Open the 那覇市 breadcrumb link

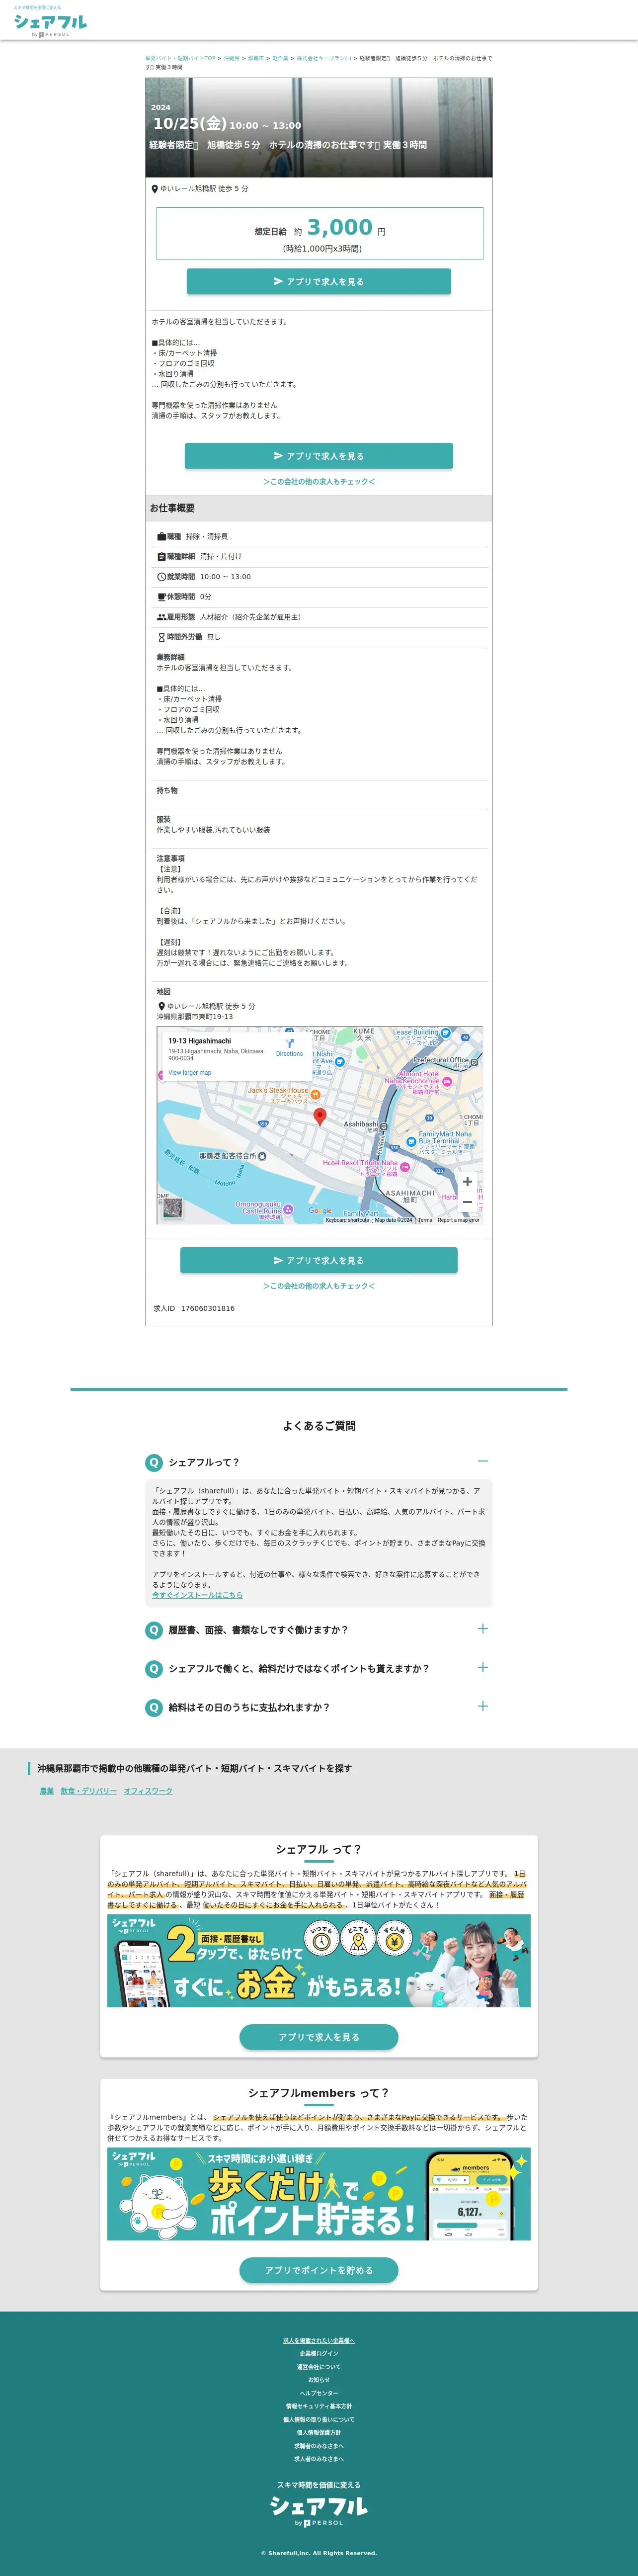tap(256, 58)
